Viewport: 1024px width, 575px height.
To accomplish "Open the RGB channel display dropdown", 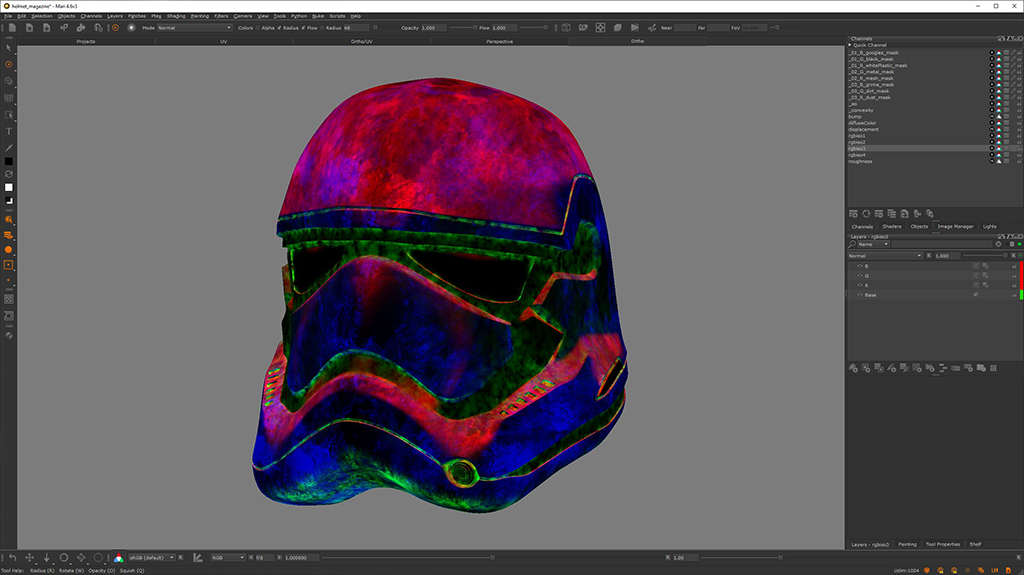I will click(228, 557).
